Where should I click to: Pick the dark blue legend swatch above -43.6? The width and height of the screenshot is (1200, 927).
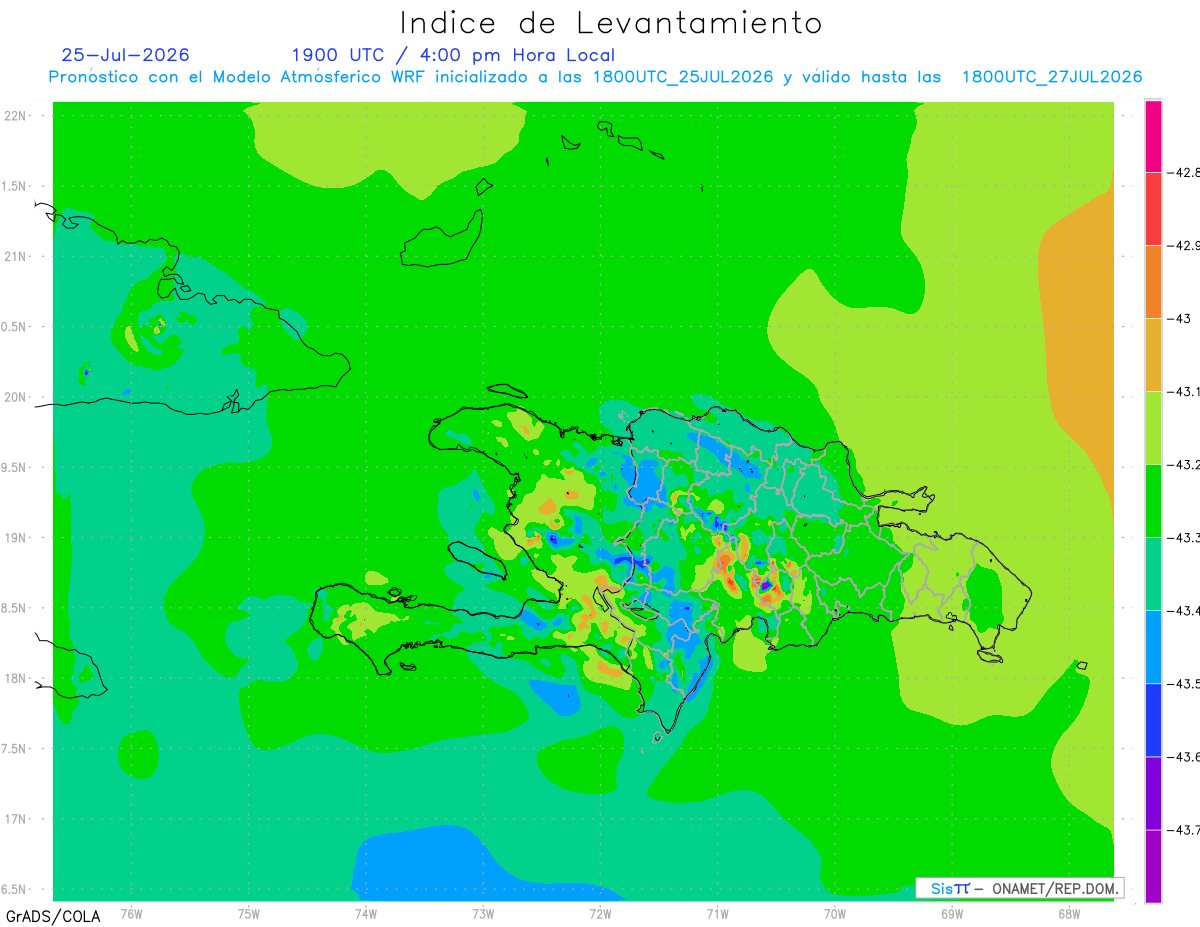1153,720
